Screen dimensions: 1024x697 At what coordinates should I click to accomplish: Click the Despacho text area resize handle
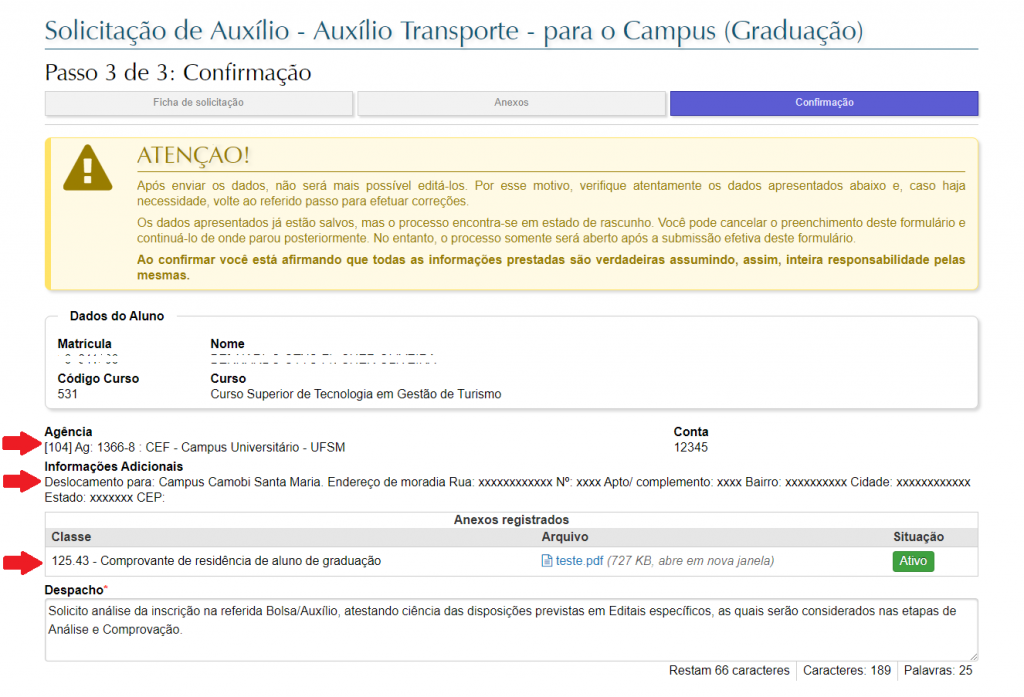pos(973,655)
